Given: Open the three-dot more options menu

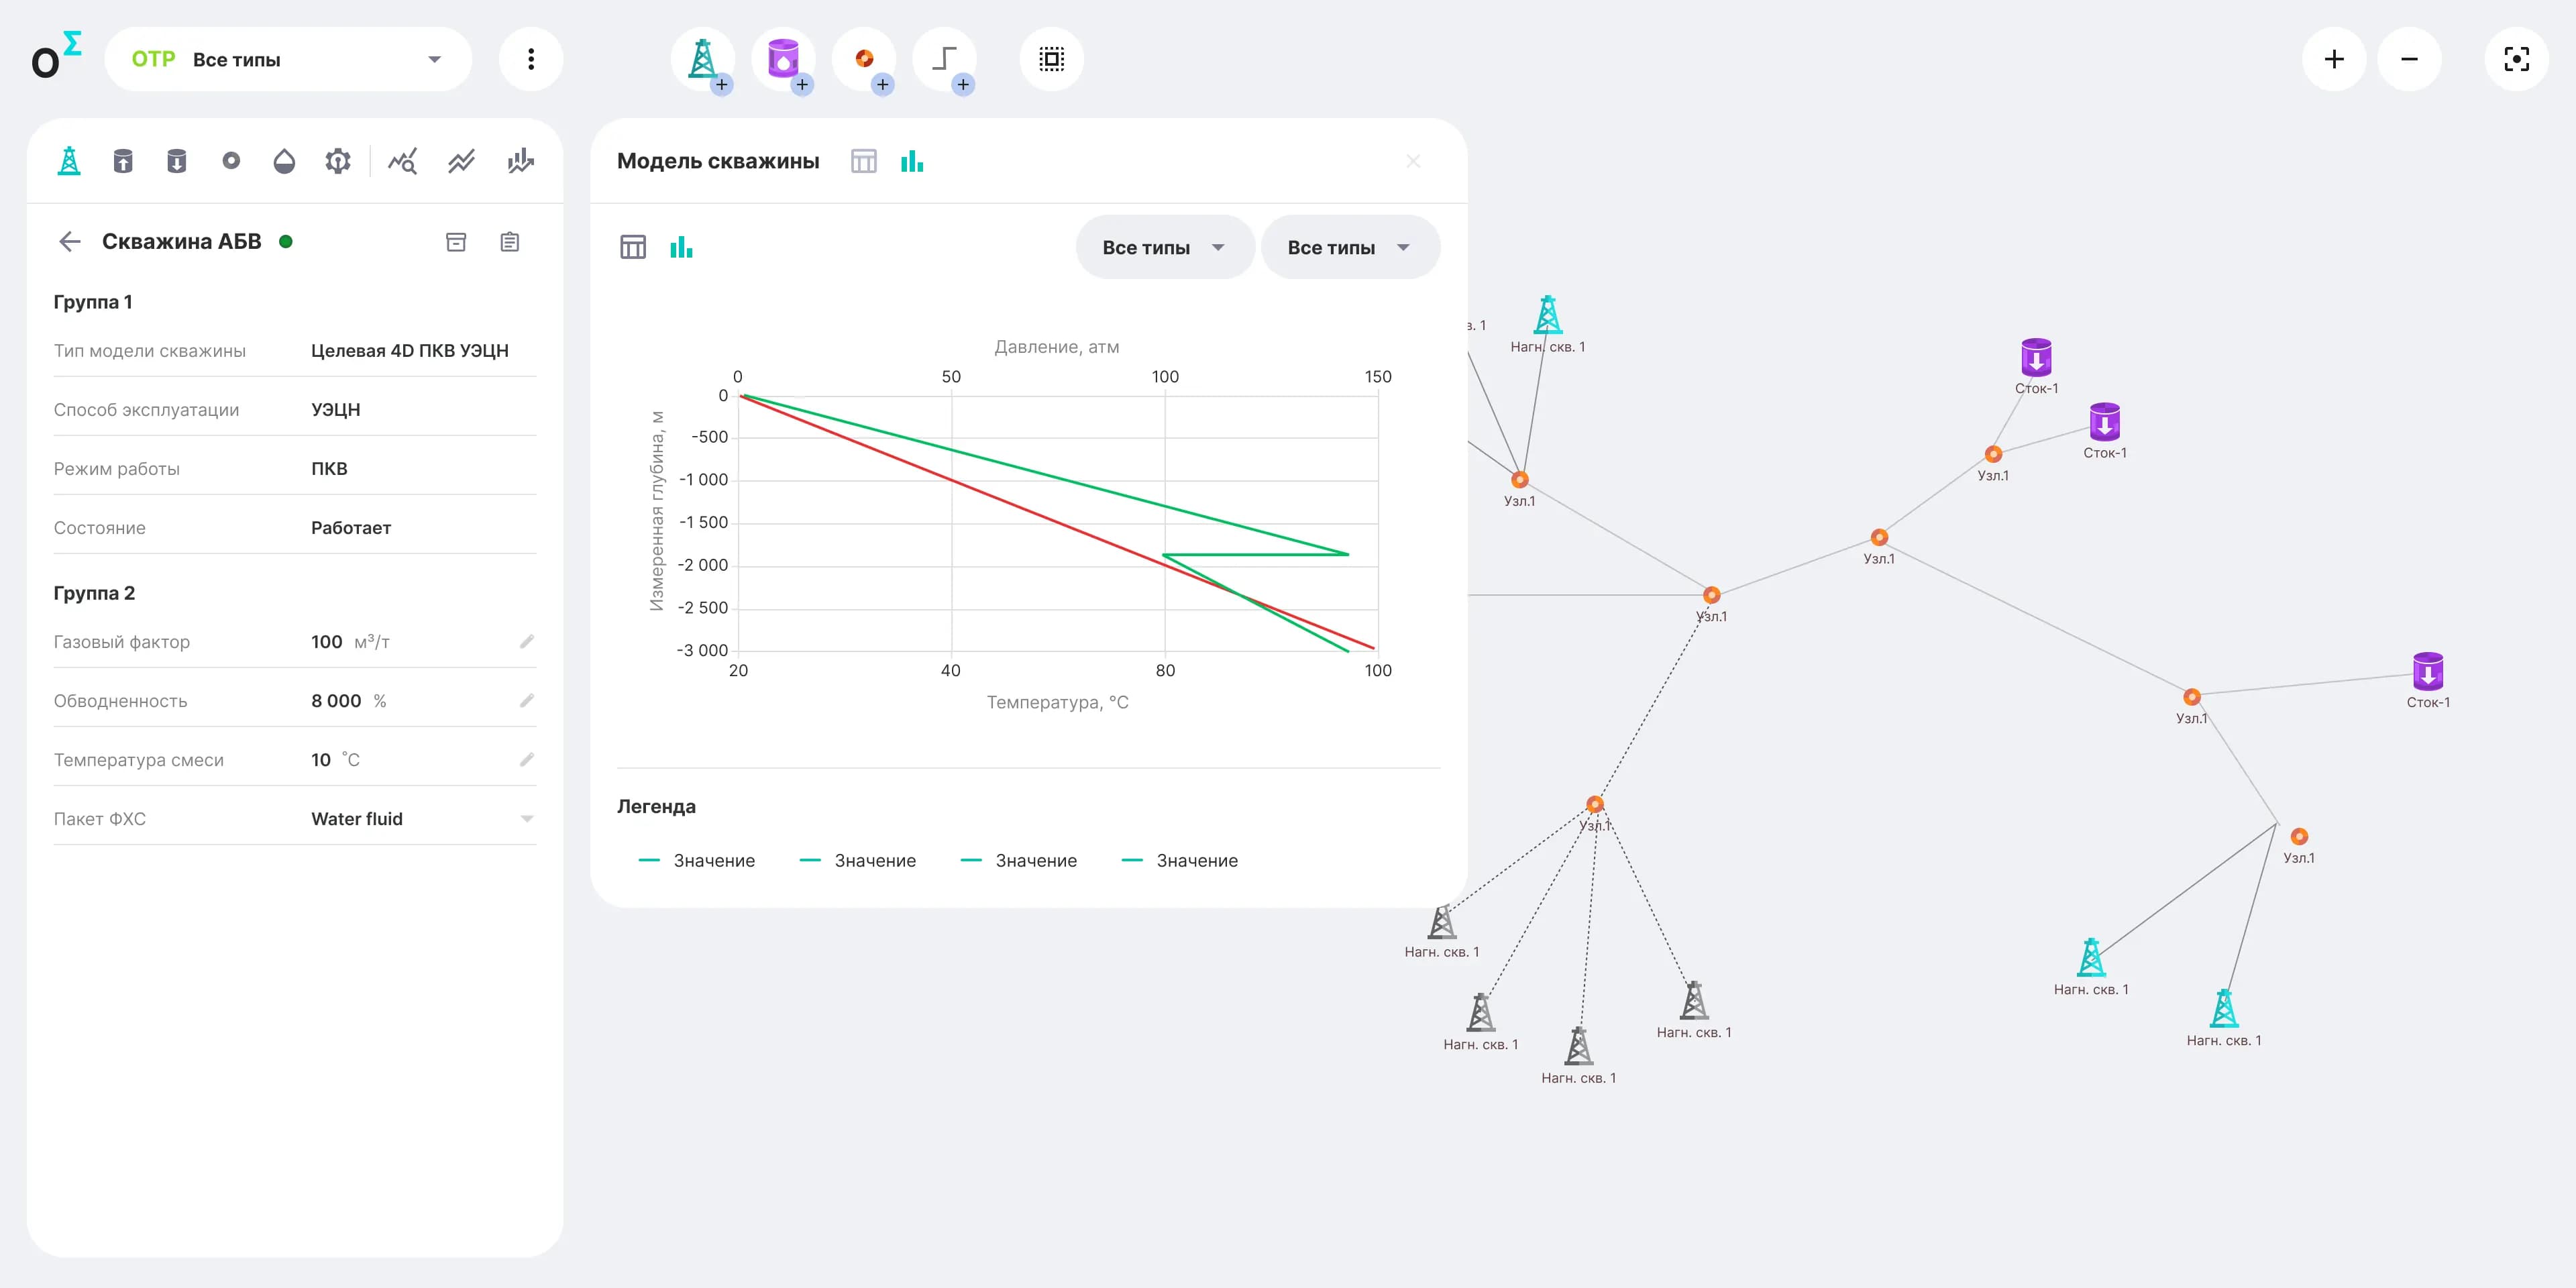Looking at the screenshot, I should pyautogui.click(x=531, y=60).
